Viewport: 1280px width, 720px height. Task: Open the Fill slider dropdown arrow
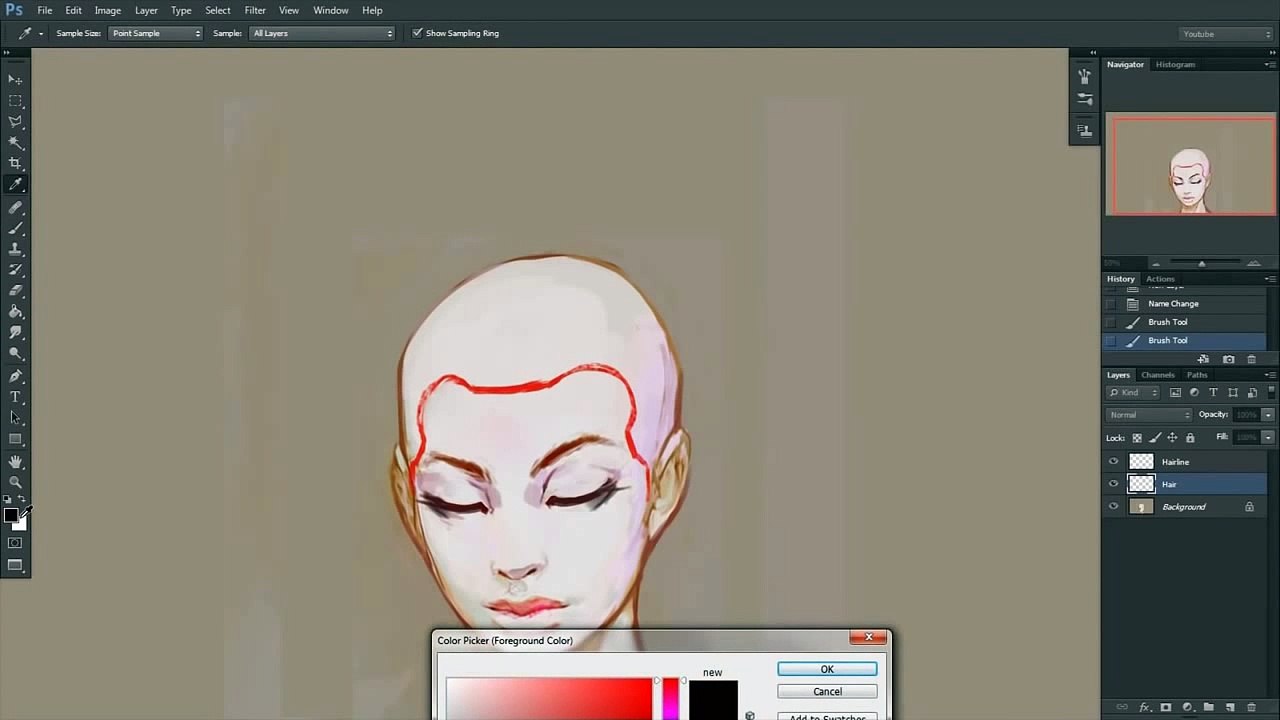click(x=1268, y=438)
